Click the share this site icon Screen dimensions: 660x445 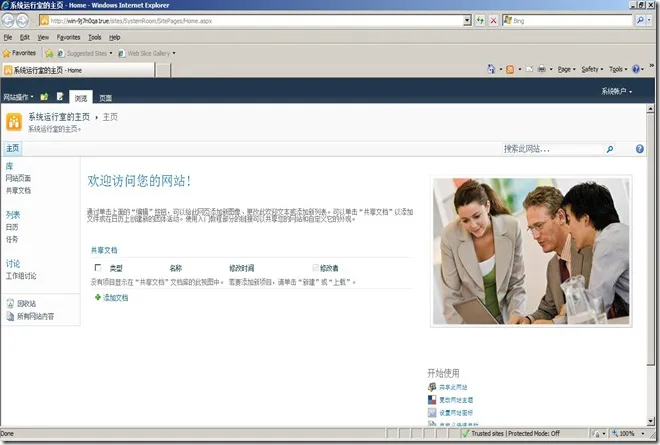[x=432, y=387]
